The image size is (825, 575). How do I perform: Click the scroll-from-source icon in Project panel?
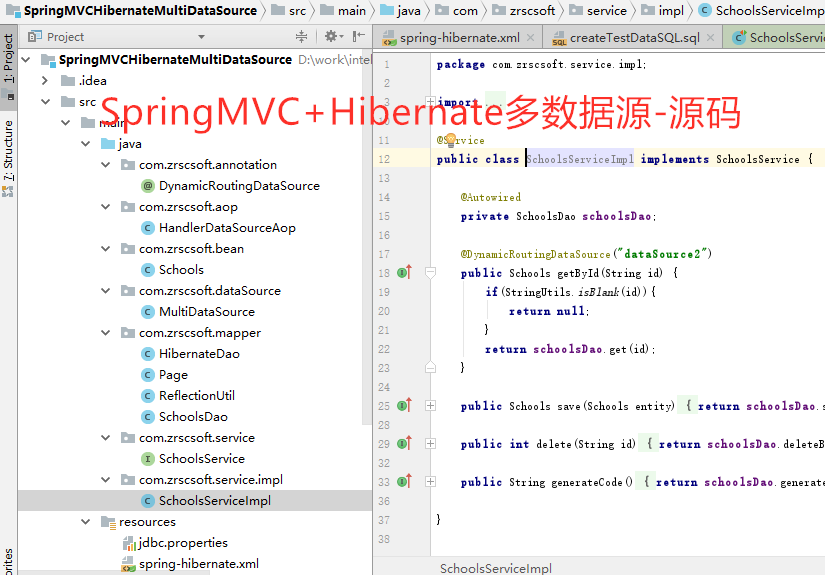(x=303, y=37)
